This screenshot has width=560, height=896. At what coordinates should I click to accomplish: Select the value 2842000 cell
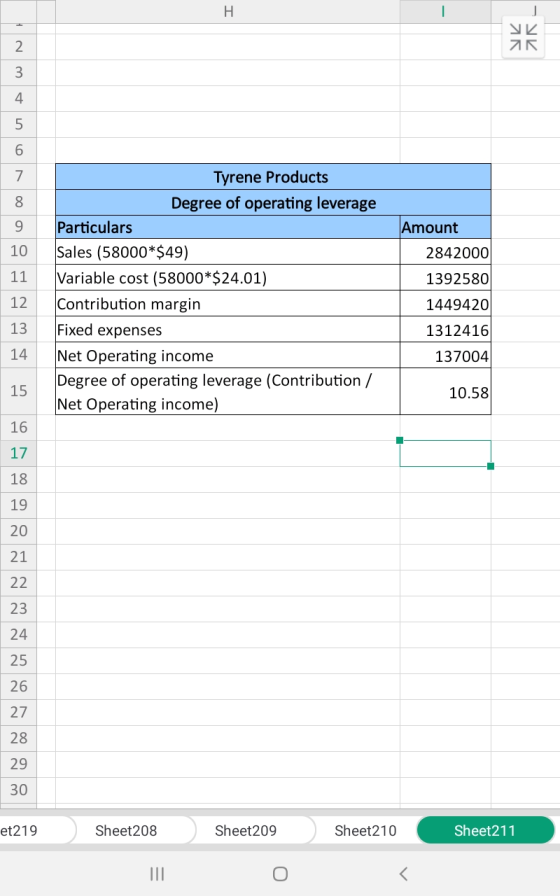[445, 251]
